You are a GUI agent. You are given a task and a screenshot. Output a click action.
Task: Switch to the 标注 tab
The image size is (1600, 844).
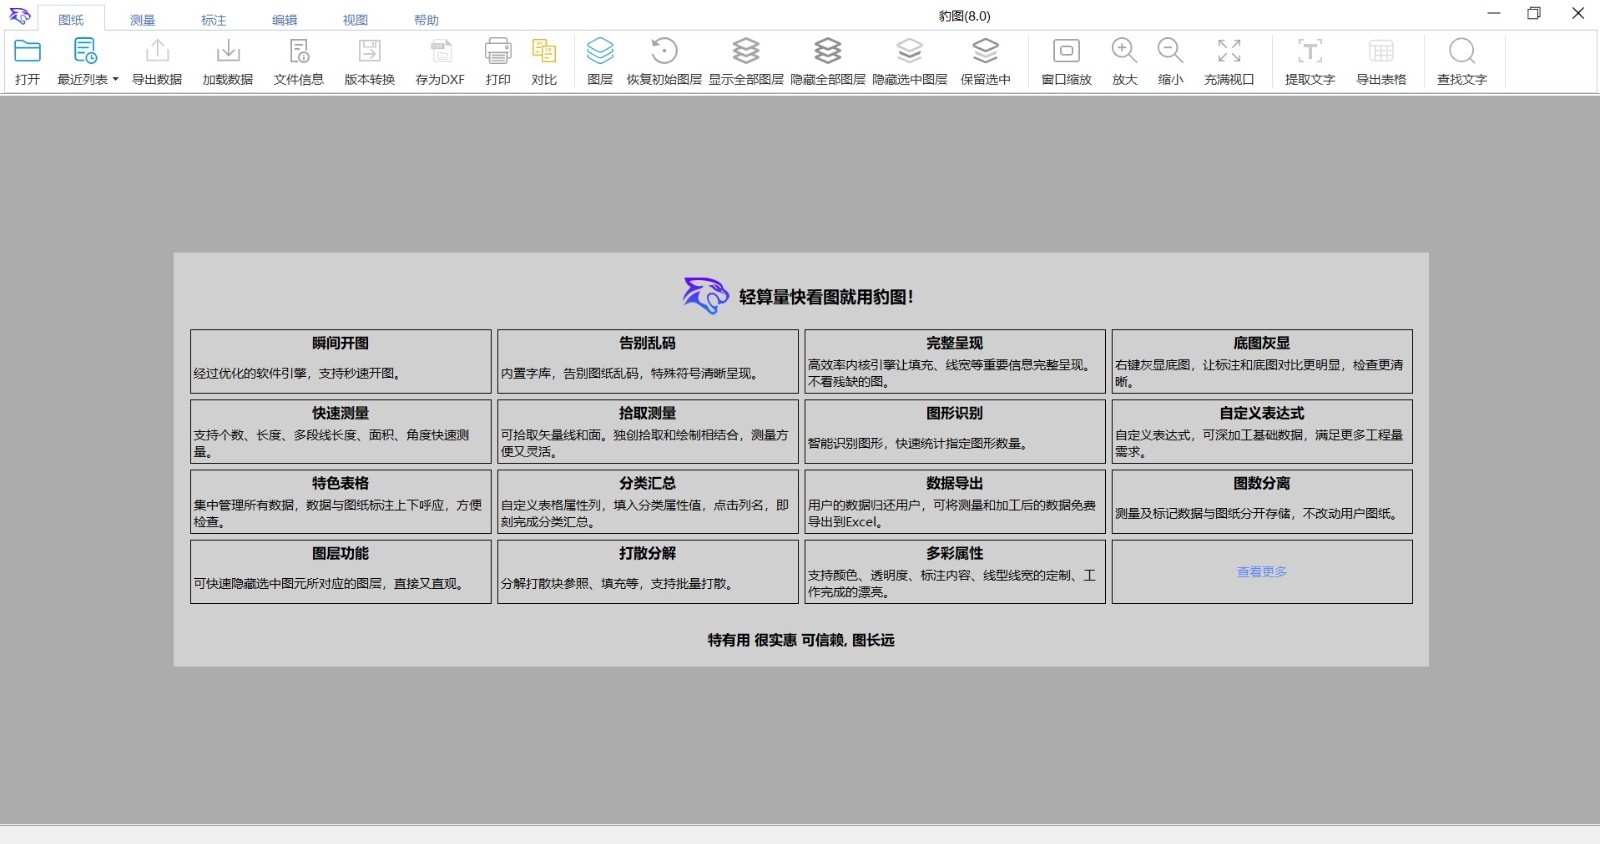click(x=213, y=20)
